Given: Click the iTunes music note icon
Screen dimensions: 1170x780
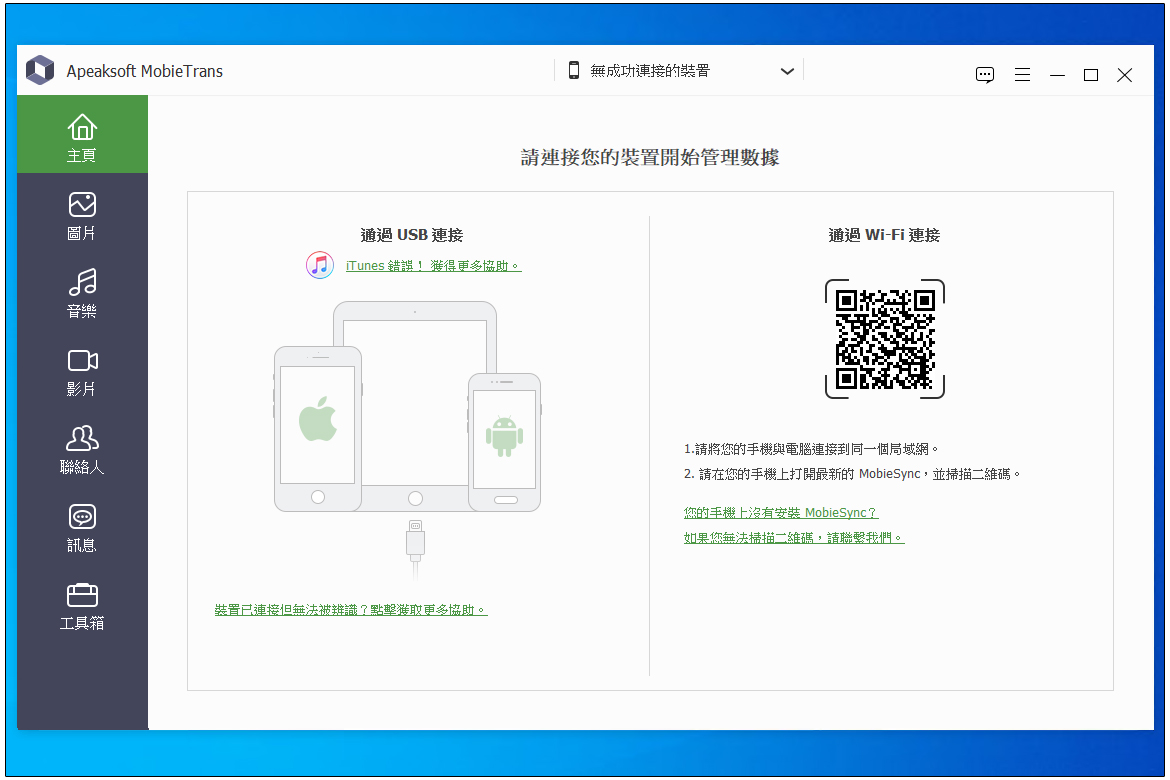Looking at the screenshot, I should point(320,265).
